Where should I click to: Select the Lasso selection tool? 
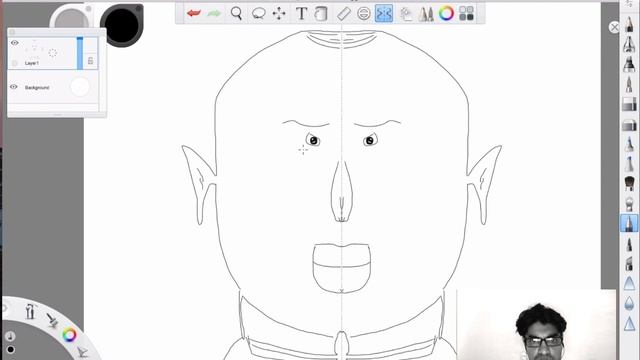coord(258,14)
